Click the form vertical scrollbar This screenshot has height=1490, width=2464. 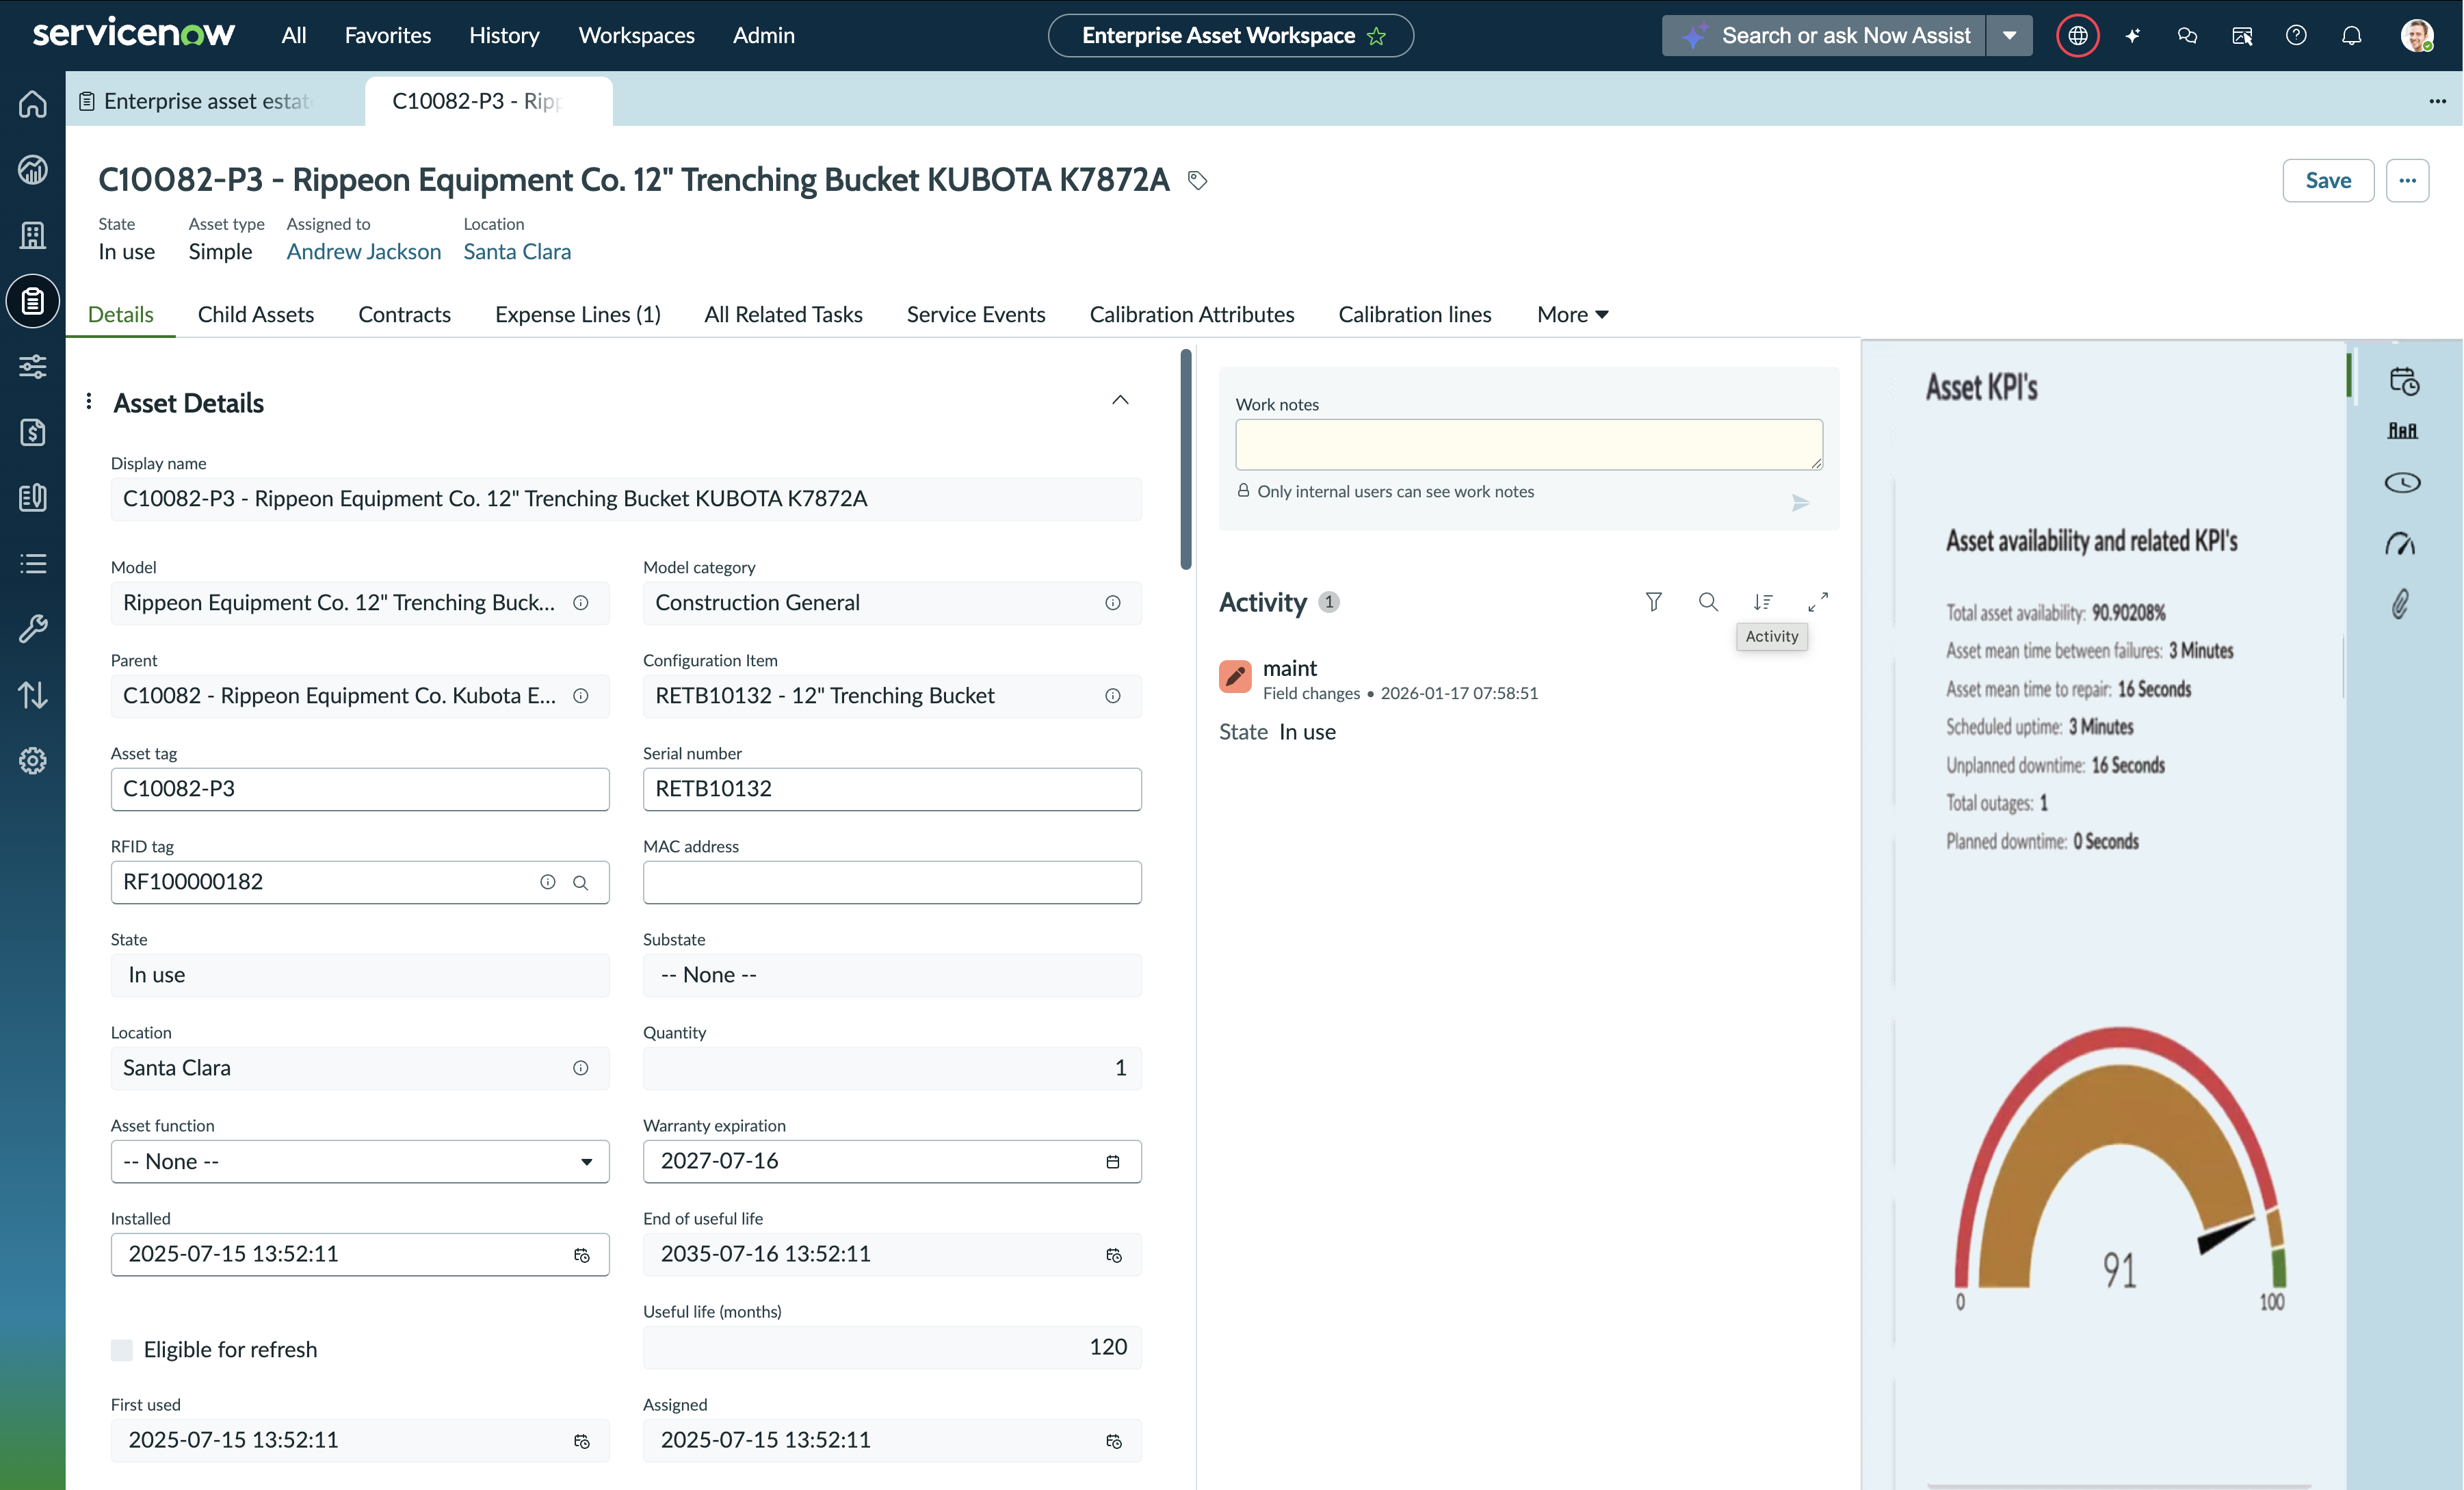[1186, 459]
